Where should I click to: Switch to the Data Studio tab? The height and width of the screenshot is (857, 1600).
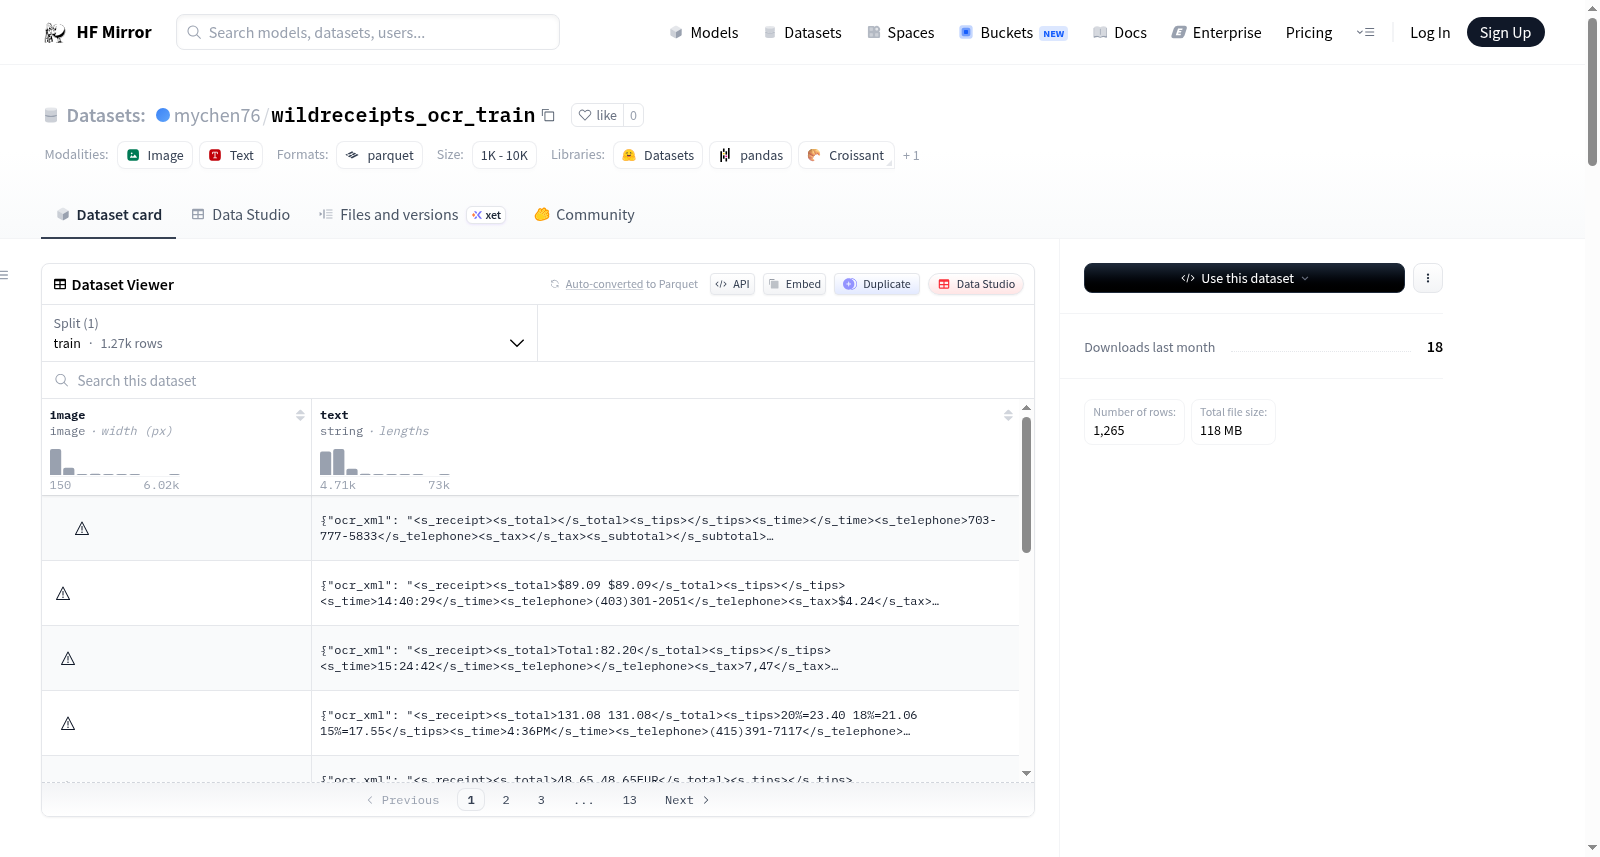pos(241,215)
